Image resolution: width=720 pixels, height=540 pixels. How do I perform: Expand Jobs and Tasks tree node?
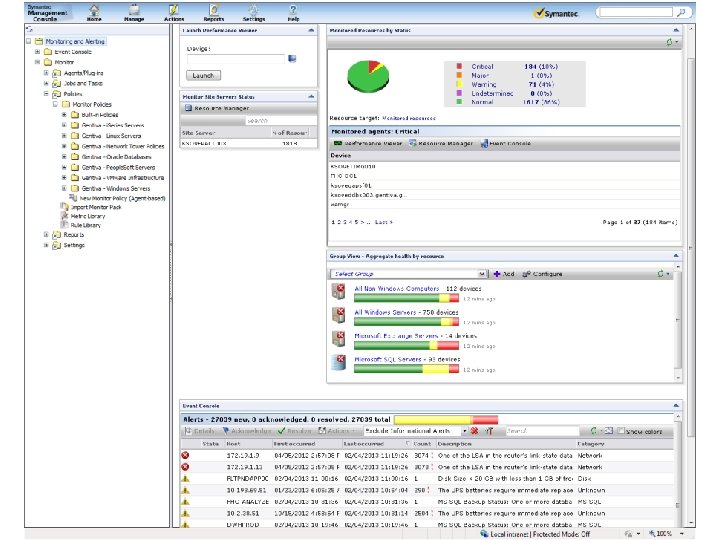tap(46, 83)
